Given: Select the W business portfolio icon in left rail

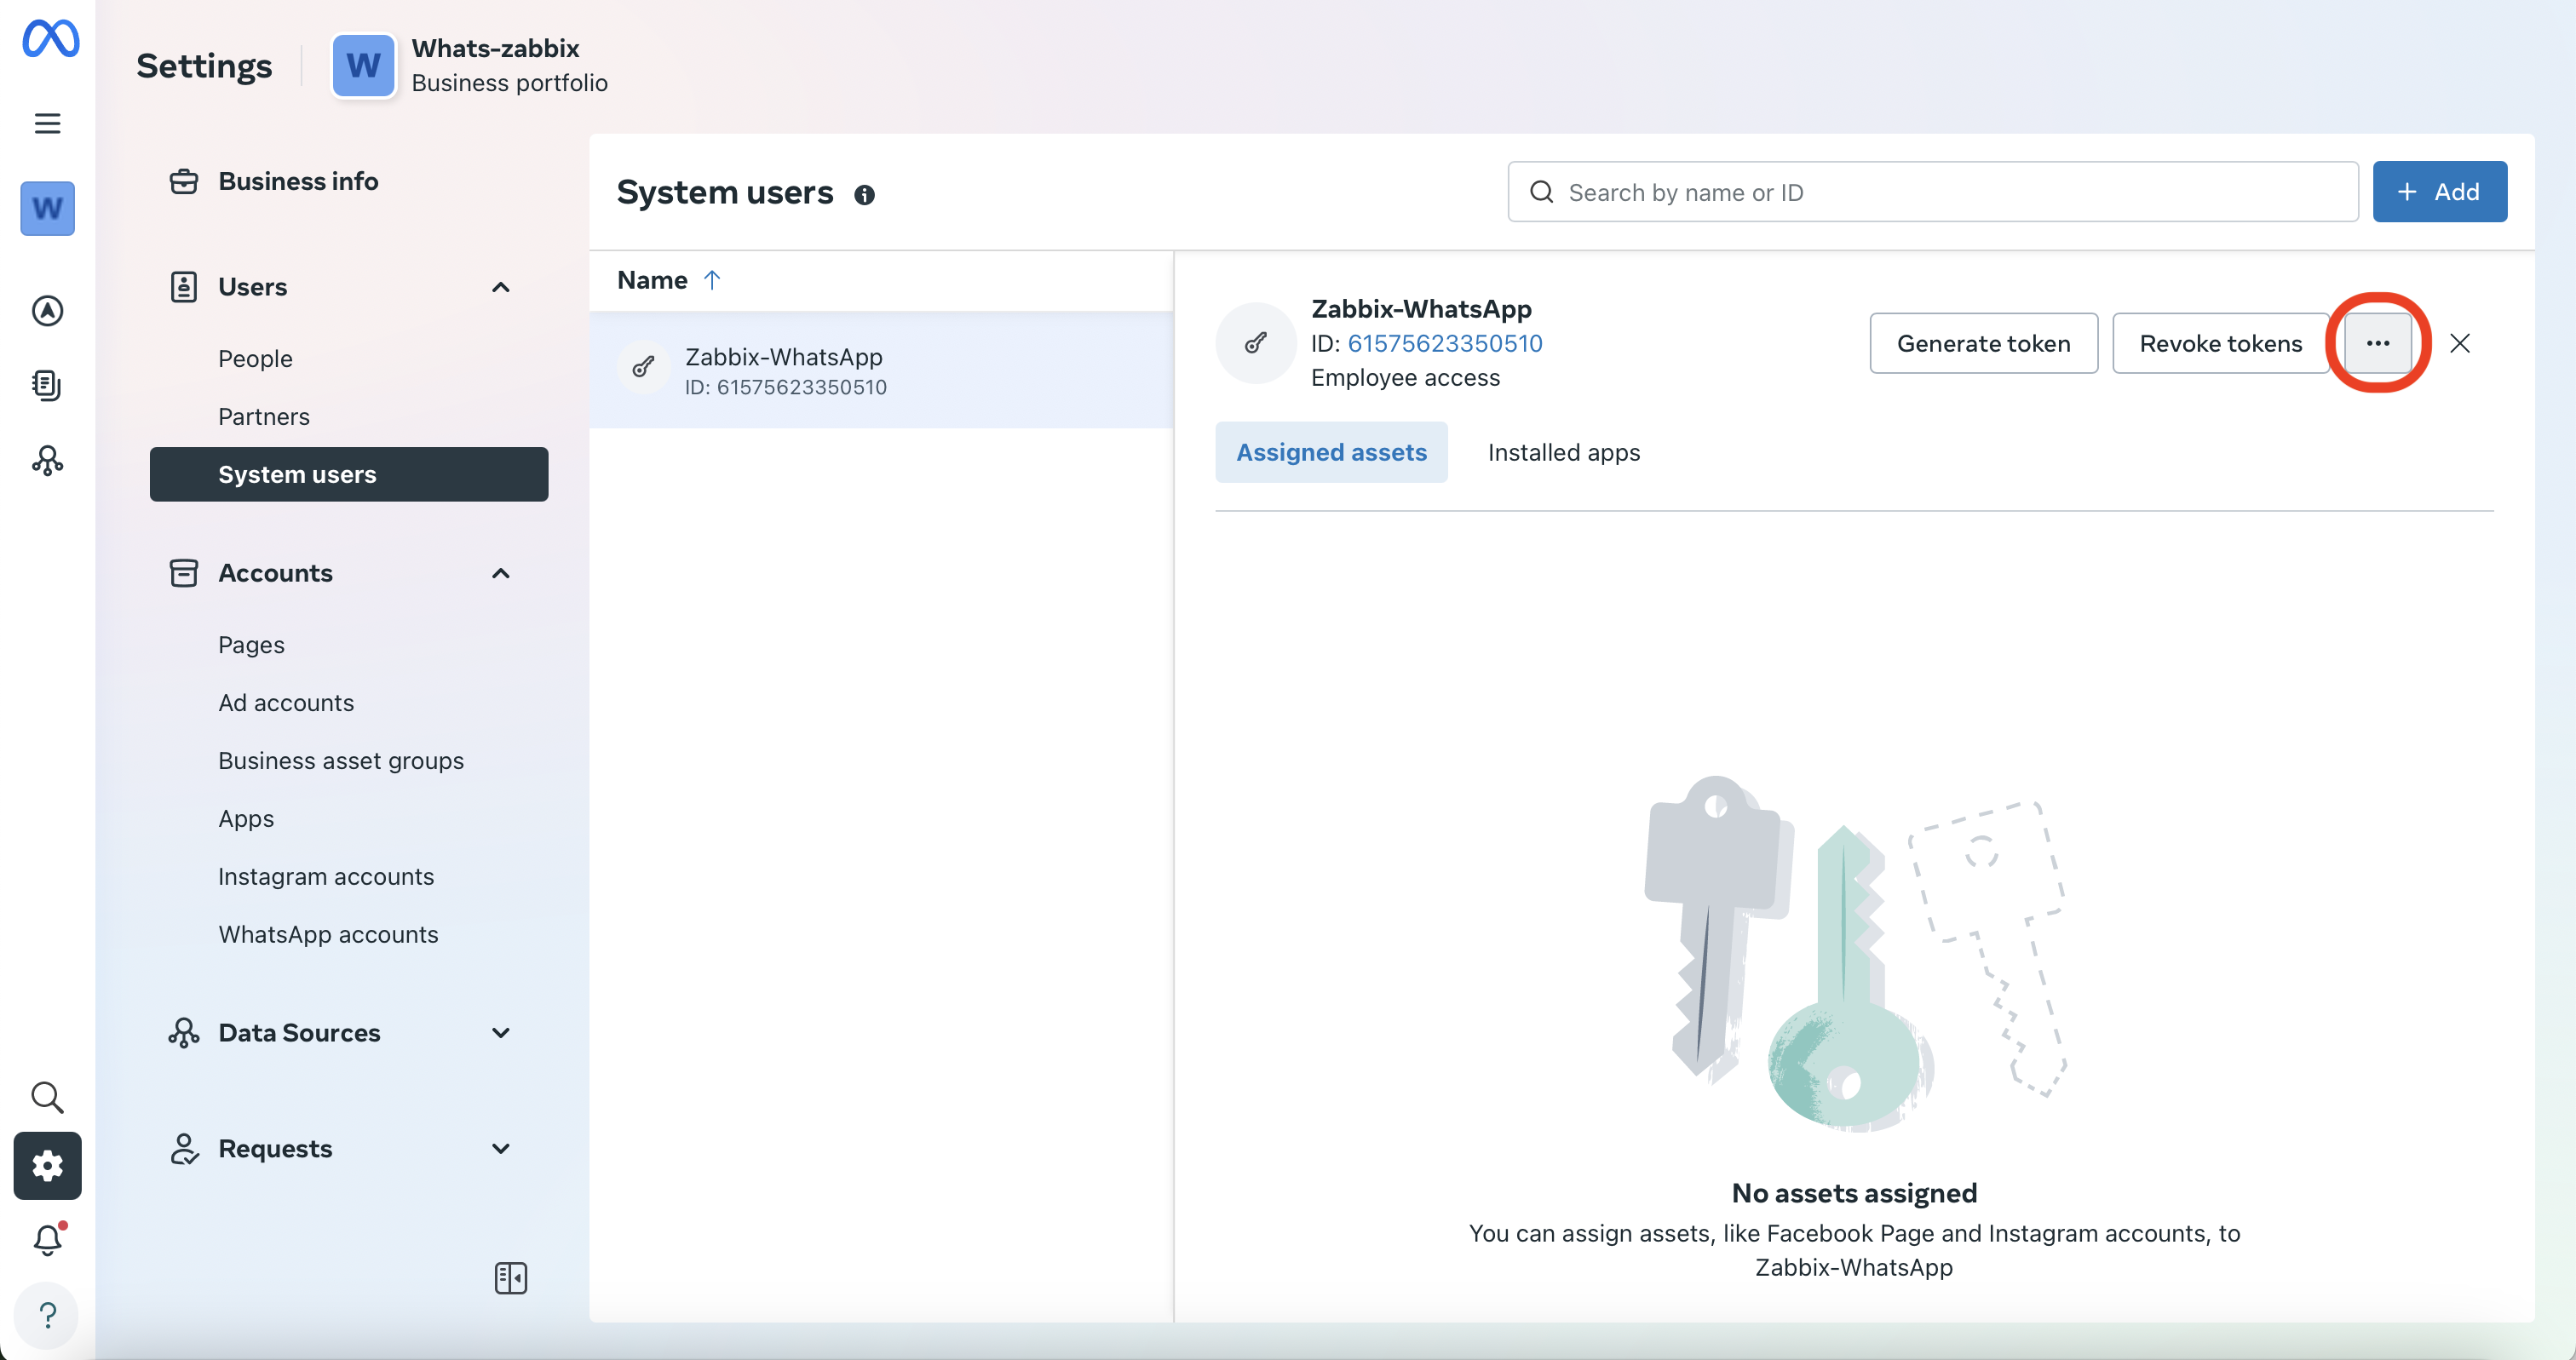Looking at the screenshot, I should pos(47,208).
